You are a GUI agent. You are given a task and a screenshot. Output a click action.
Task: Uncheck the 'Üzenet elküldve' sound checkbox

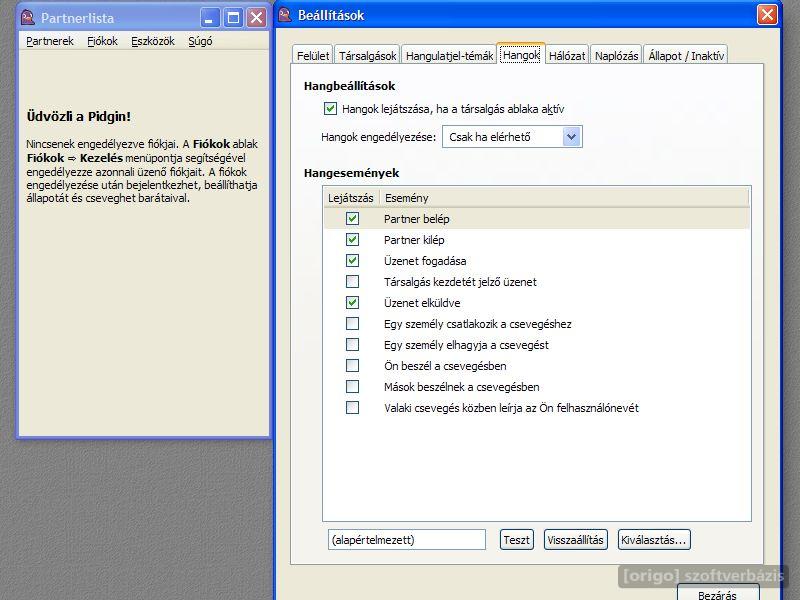(x=352, y=303)
